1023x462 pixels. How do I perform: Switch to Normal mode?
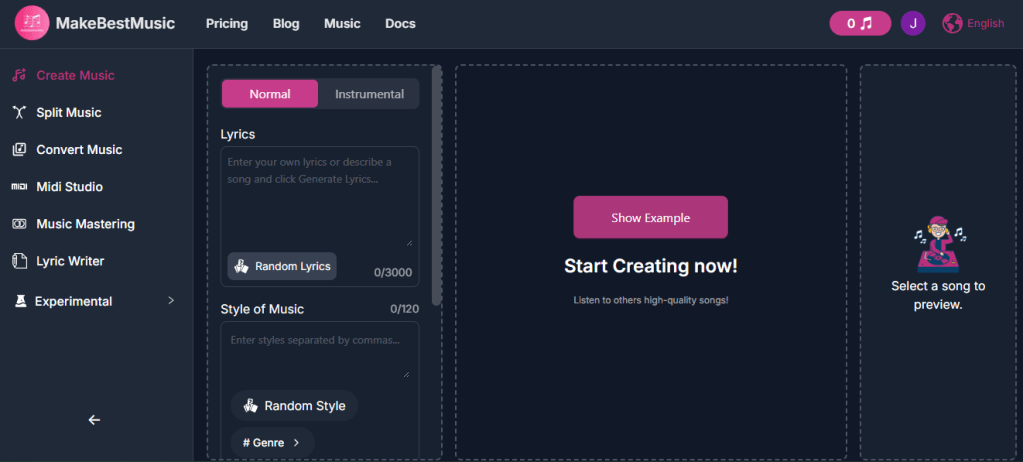(x=270, y=94)
